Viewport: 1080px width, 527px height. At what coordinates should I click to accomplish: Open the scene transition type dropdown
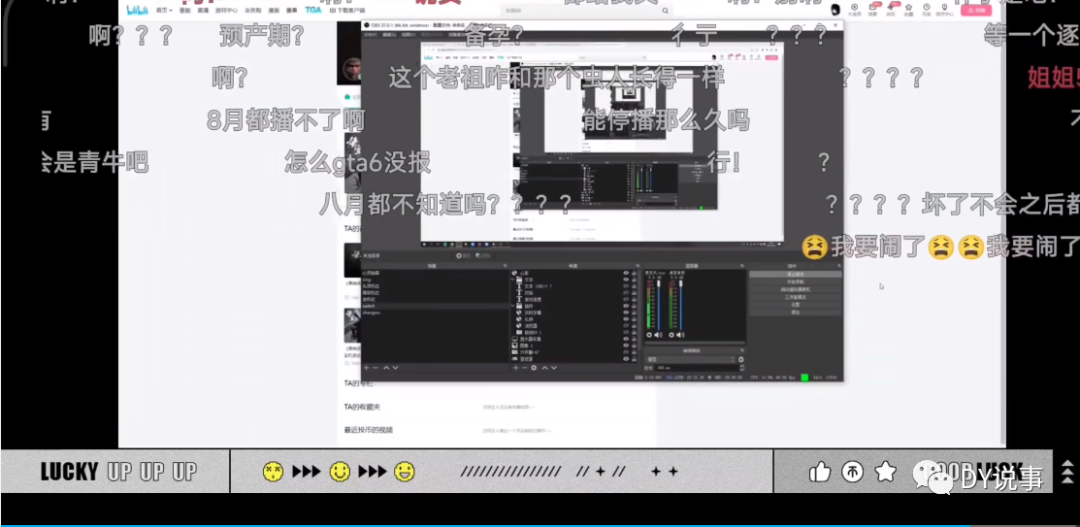(690, 359)
